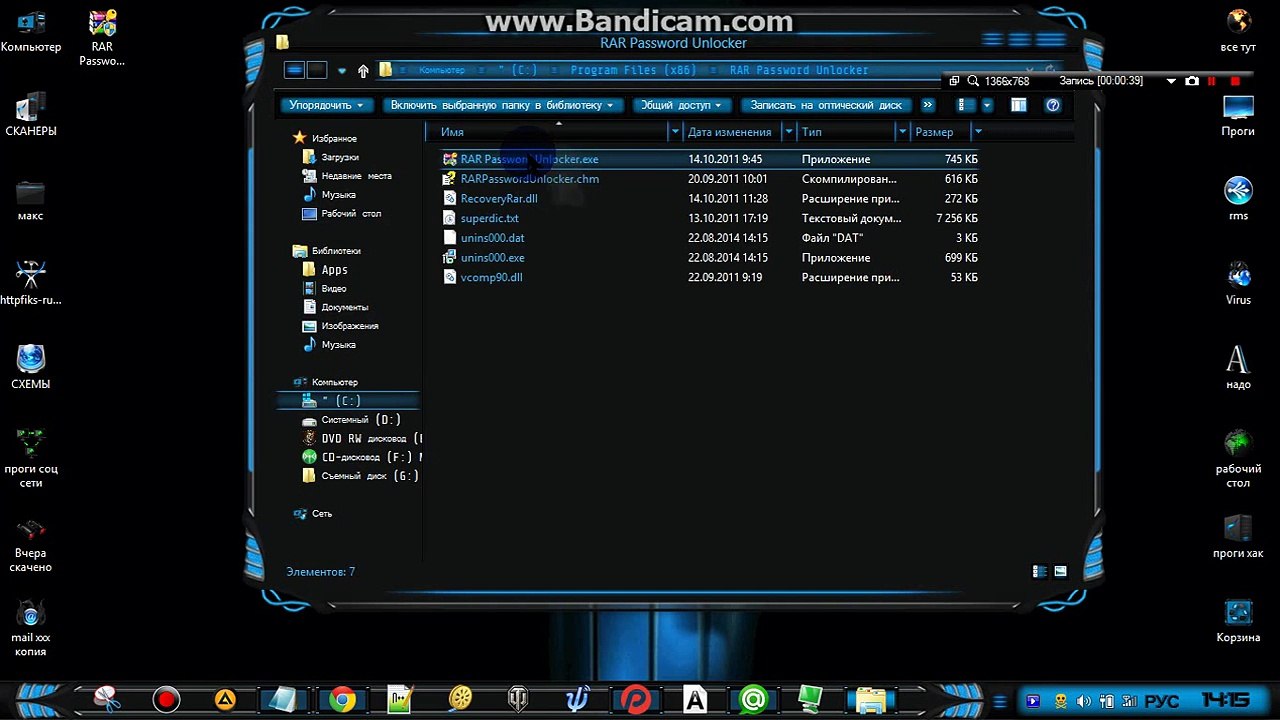Click the change view icon in Explorer toolbar
The image size is (1280, 720).
pos(964,105)
